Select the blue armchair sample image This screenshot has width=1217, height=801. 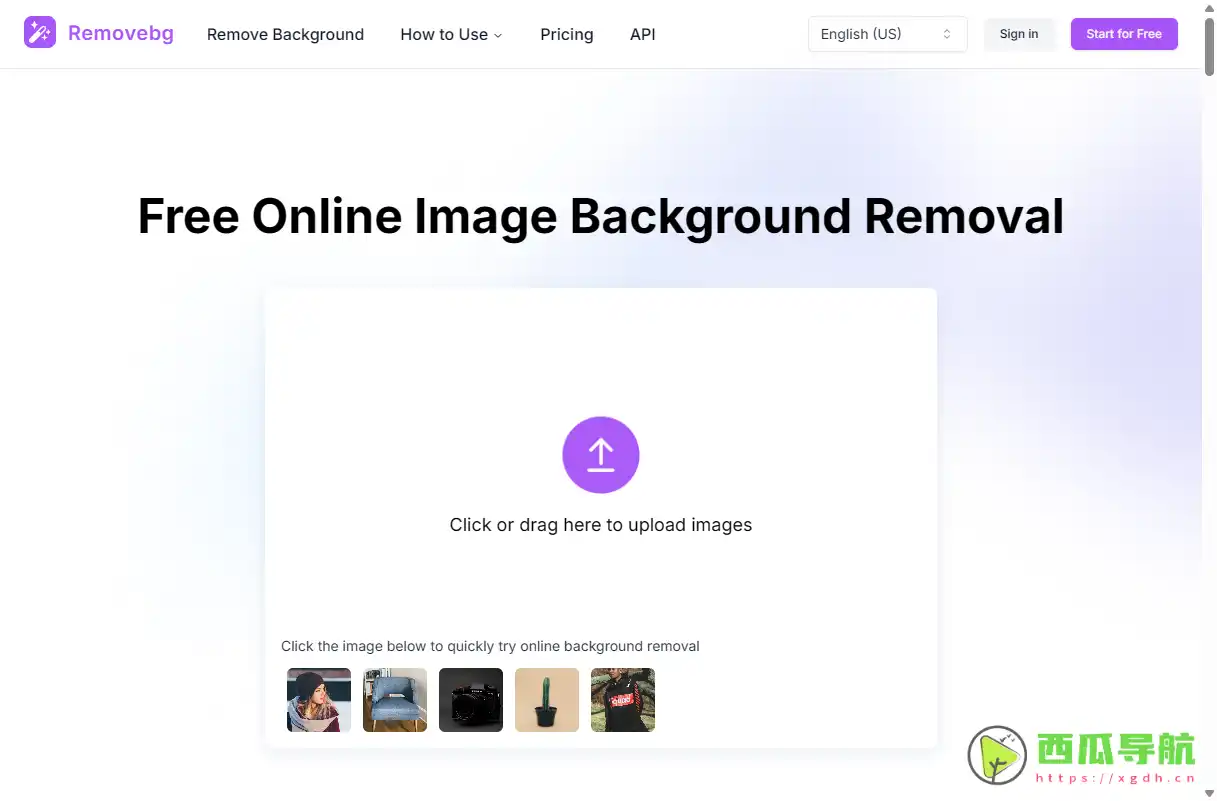pos(394,699)
